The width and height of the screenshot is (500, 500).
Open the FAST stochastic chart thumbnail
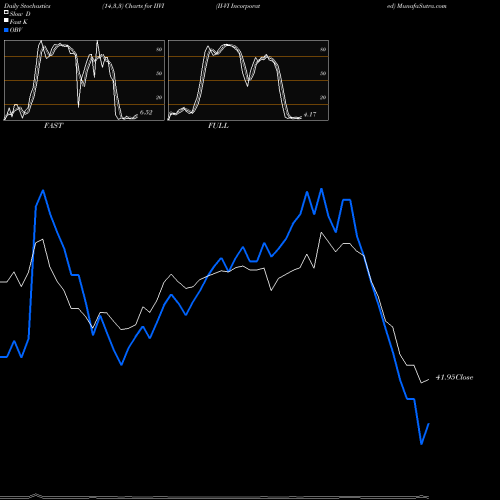(84, 80)
